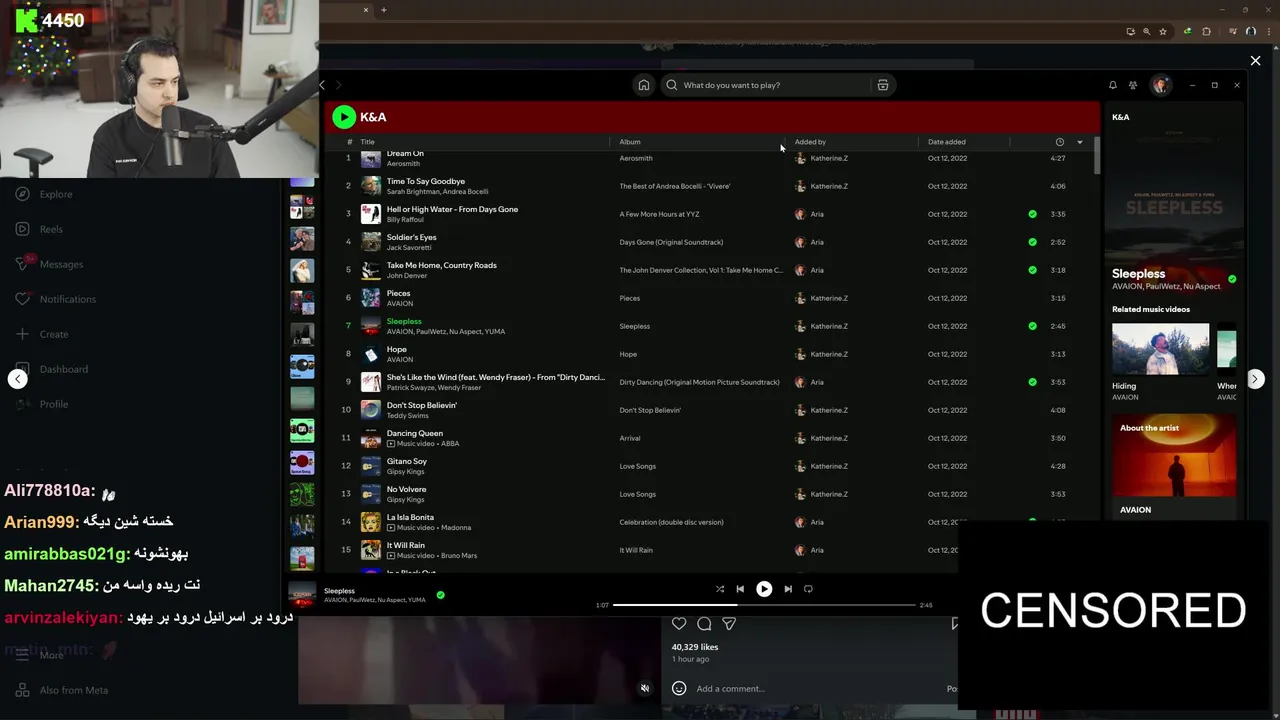Sort the playlist by the Album column header
This screenshot has height=720, width=1280.
(x=630, y=142)
